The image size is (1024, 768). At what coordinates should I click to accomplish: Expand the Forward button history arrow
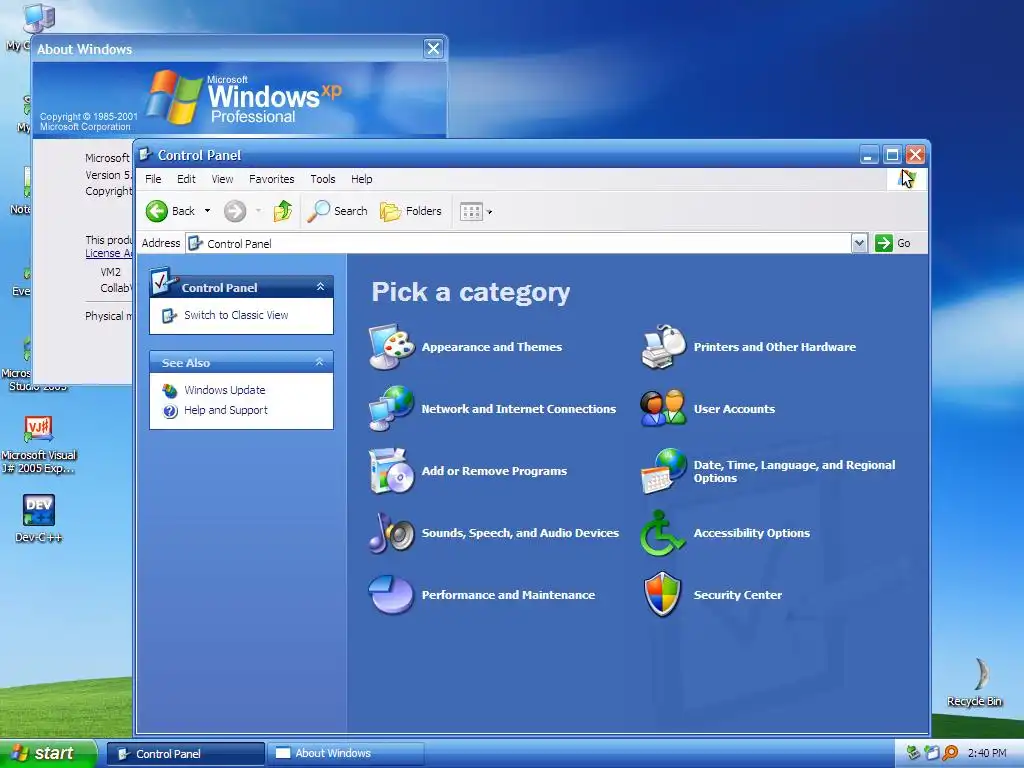point(259,211)
